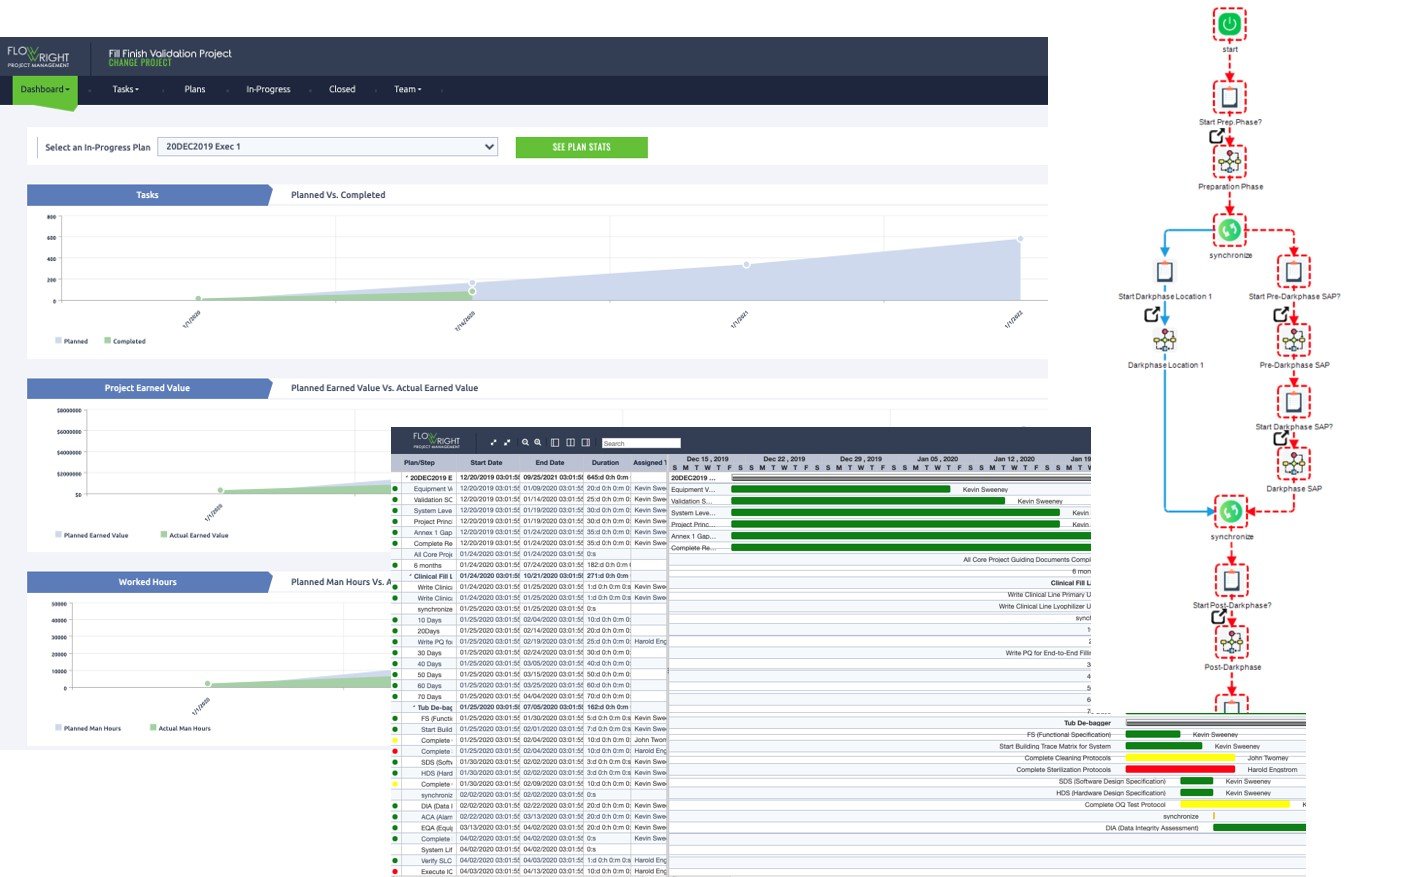
Task: Expand the Team menu in navigation
Action: tap(407, 90)
